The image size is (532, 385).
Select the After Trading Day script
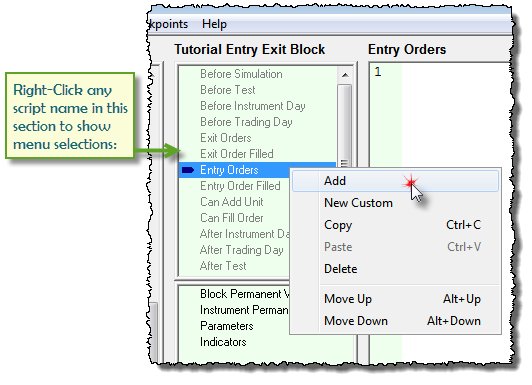242,250
